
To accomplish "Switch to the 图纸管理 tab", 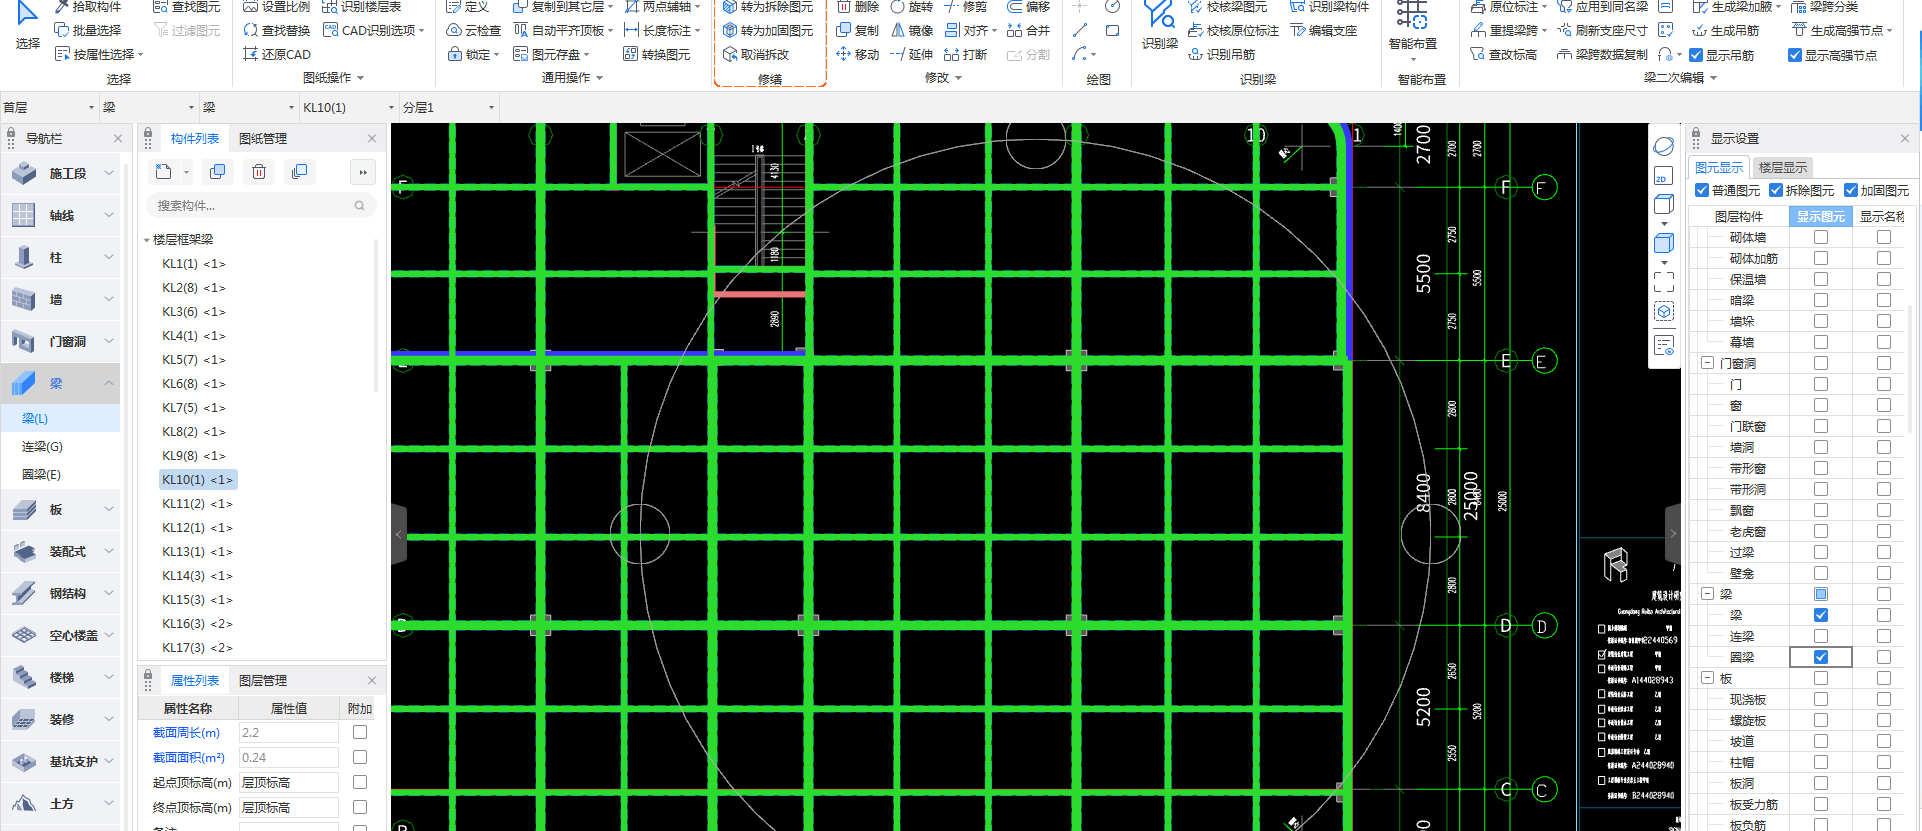I will point(263,139).
